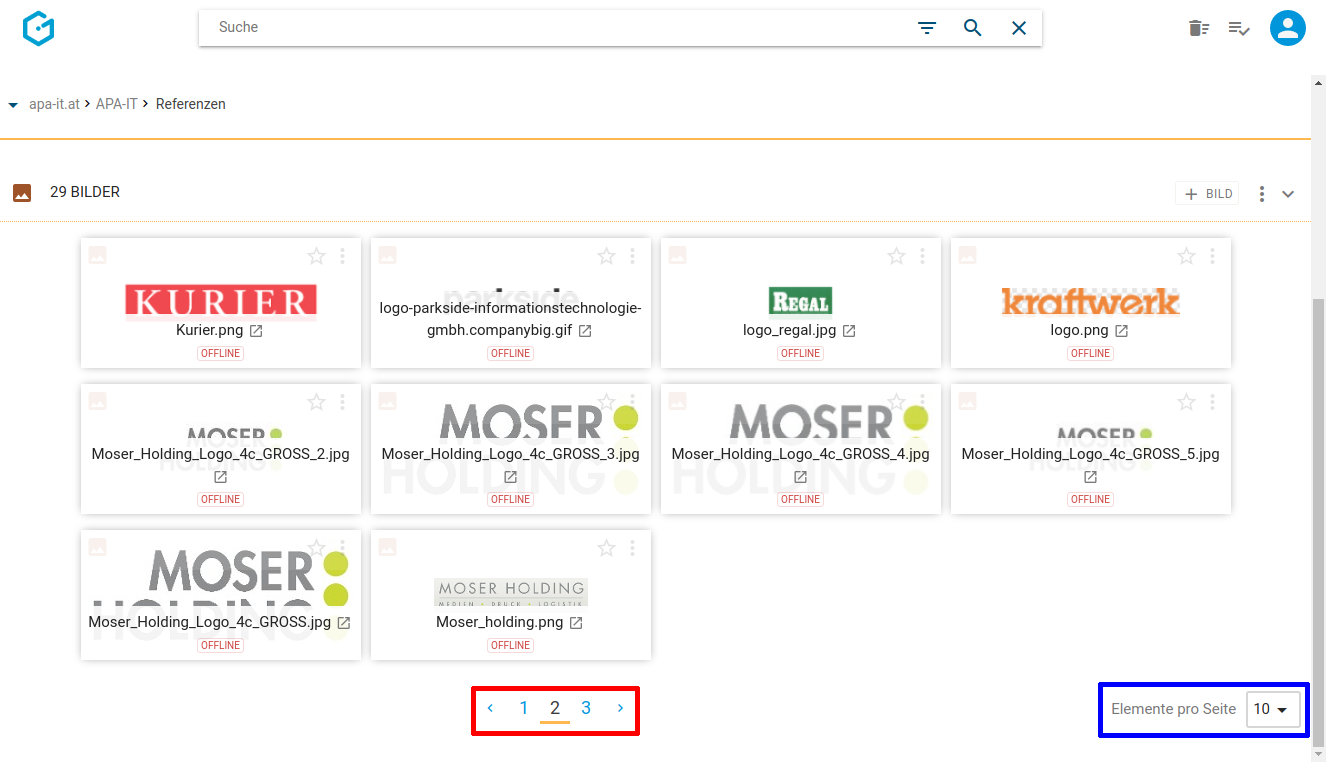The width and height of the screenshot is (1326, 762).
Task: Add image with + BILD button
Action: (x=1207, y=194)
